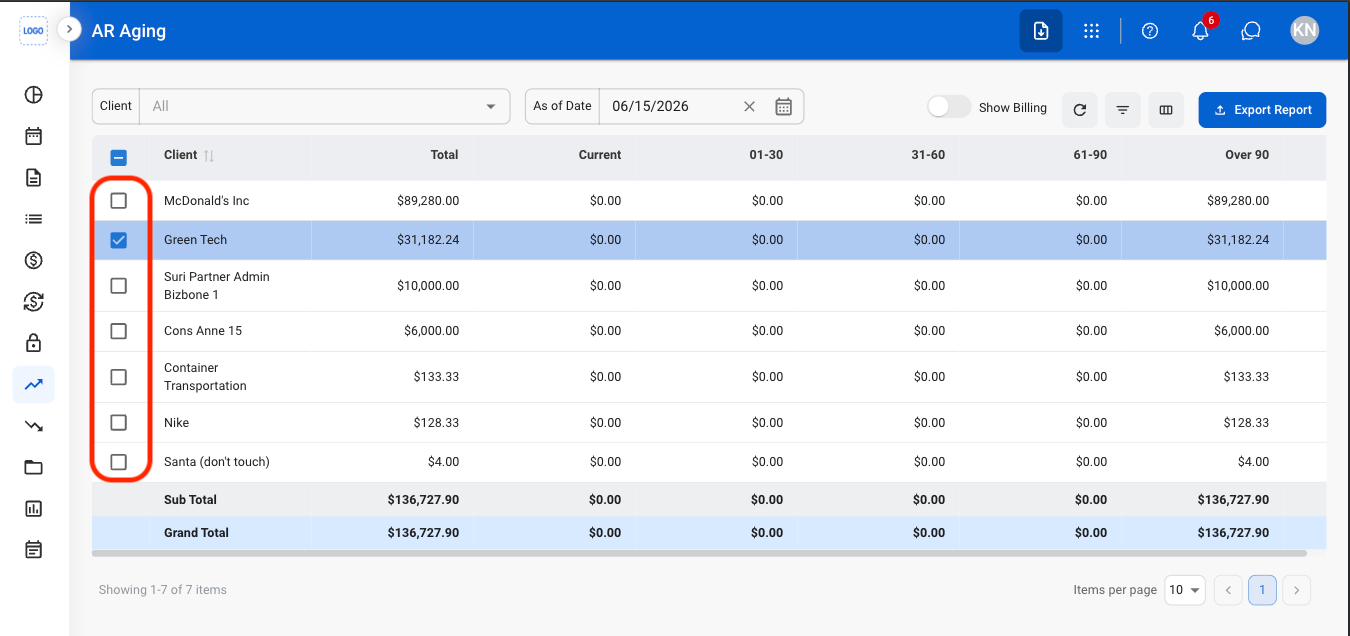
Task: Clear the As of Date value
Action: (x=749, y=106)
